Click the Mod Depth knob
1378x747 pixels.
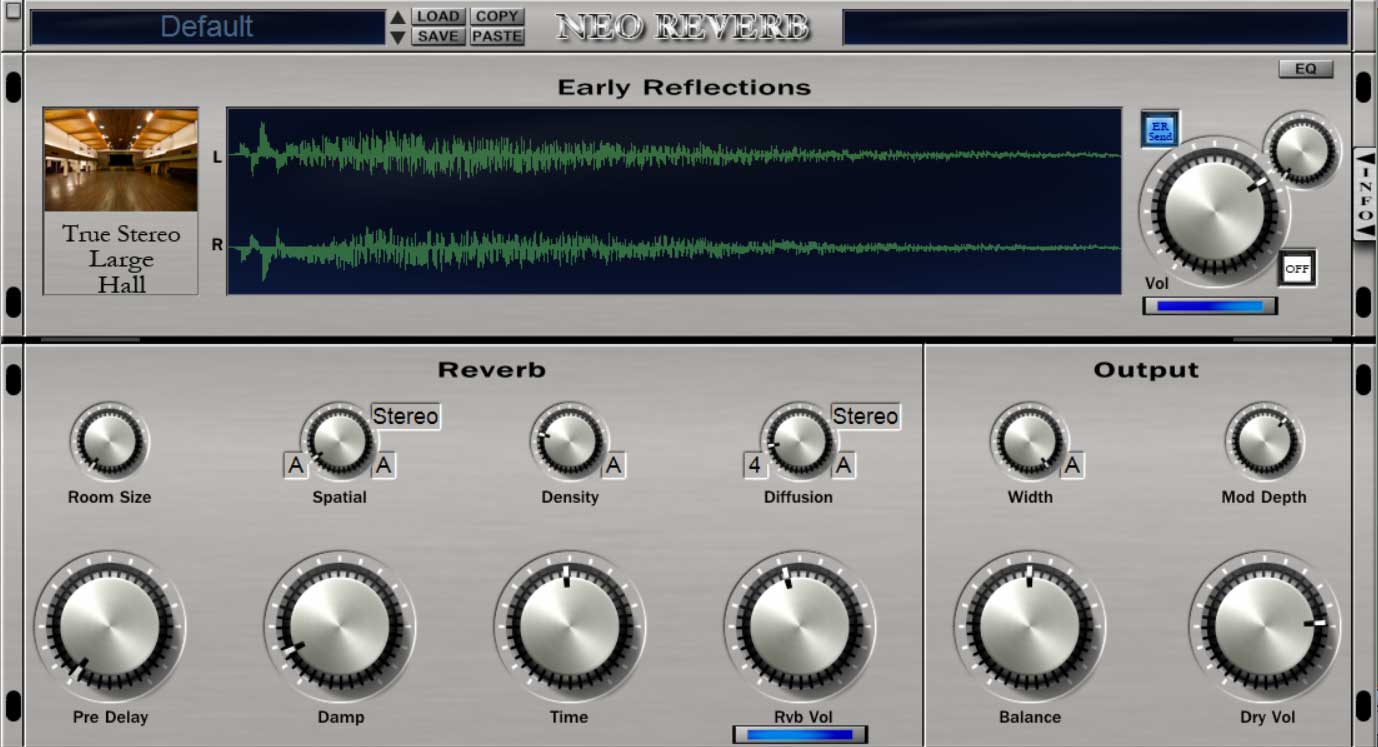click(1264, 441)
